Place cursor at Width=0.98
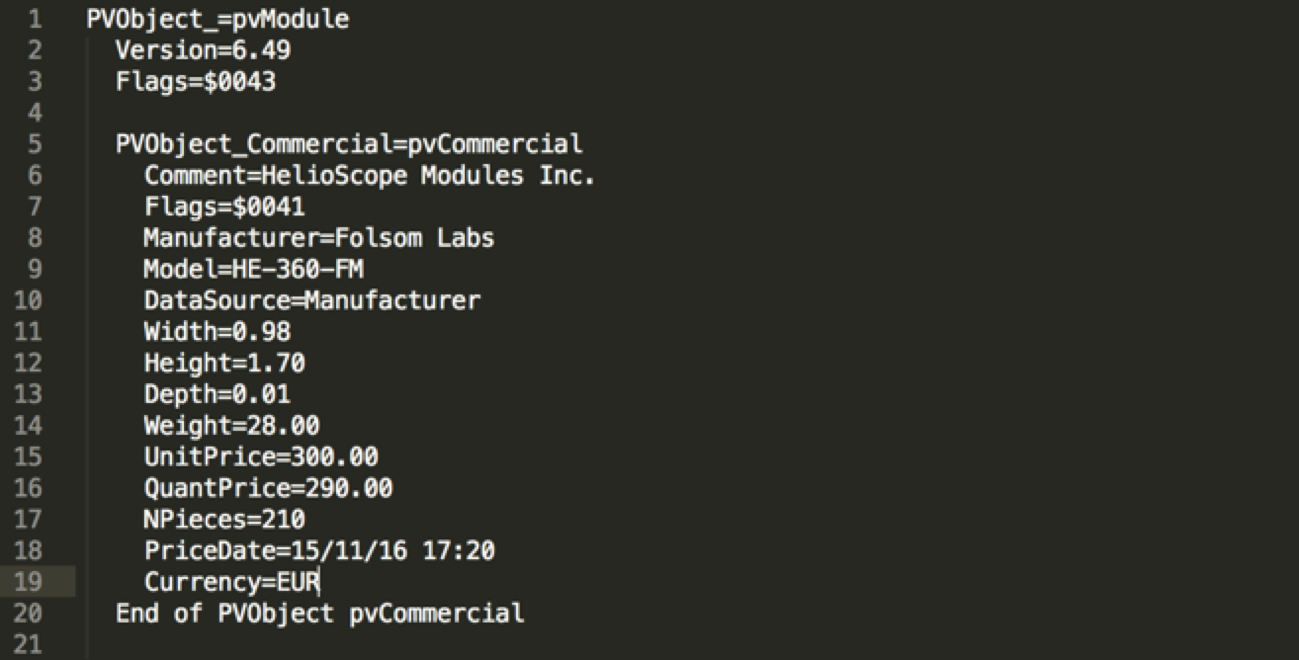The image size is (1299, 660). pos(218,332)
